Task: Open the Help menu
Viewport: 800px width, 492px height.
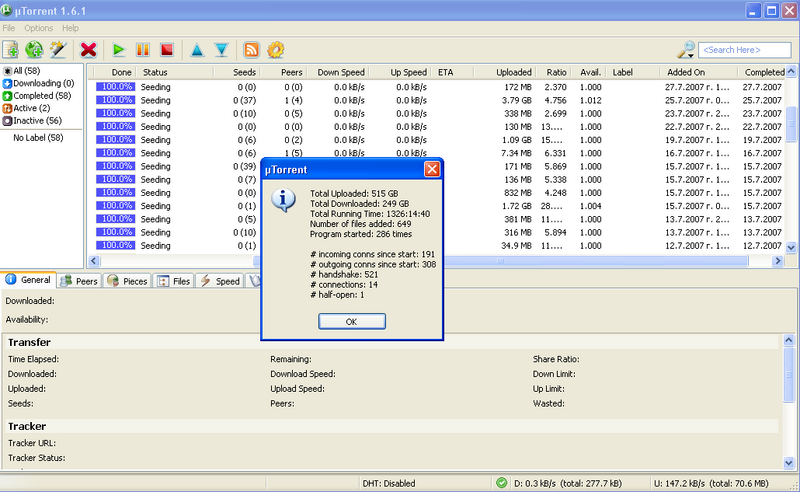Action: pos(70,28)
